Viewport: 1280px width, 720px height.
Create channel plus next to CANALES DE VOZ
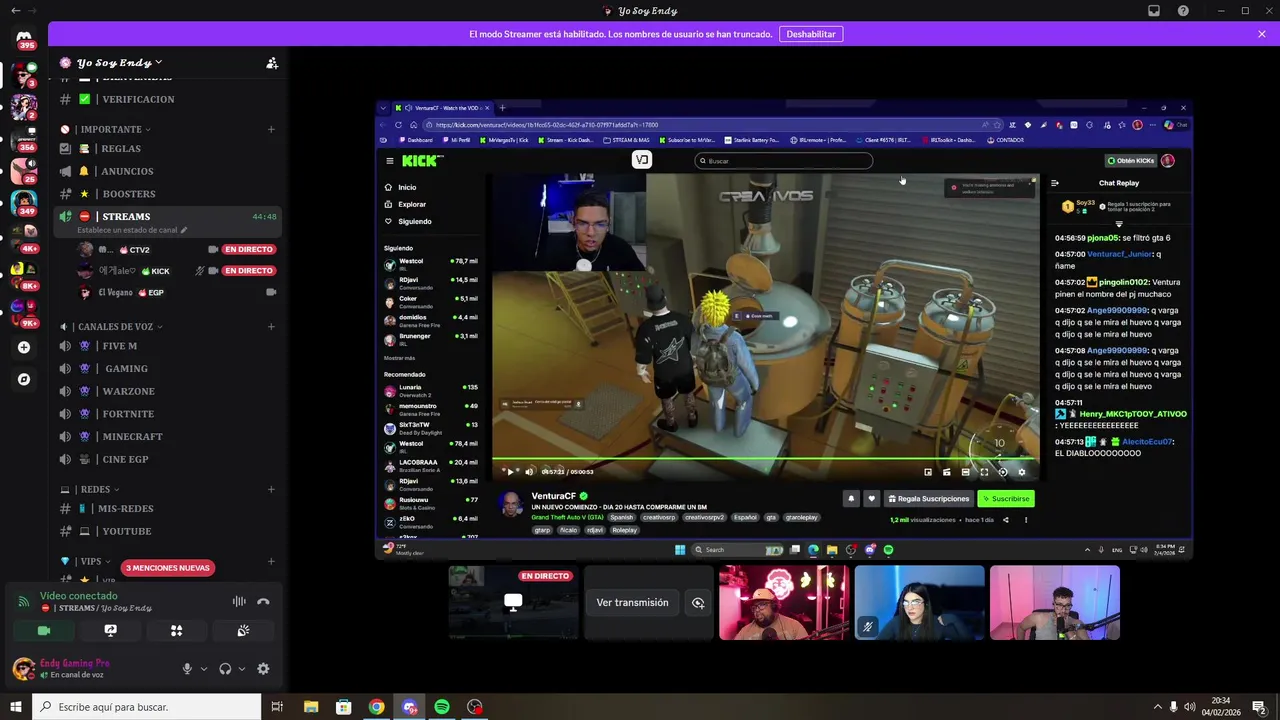click(271, 326)
